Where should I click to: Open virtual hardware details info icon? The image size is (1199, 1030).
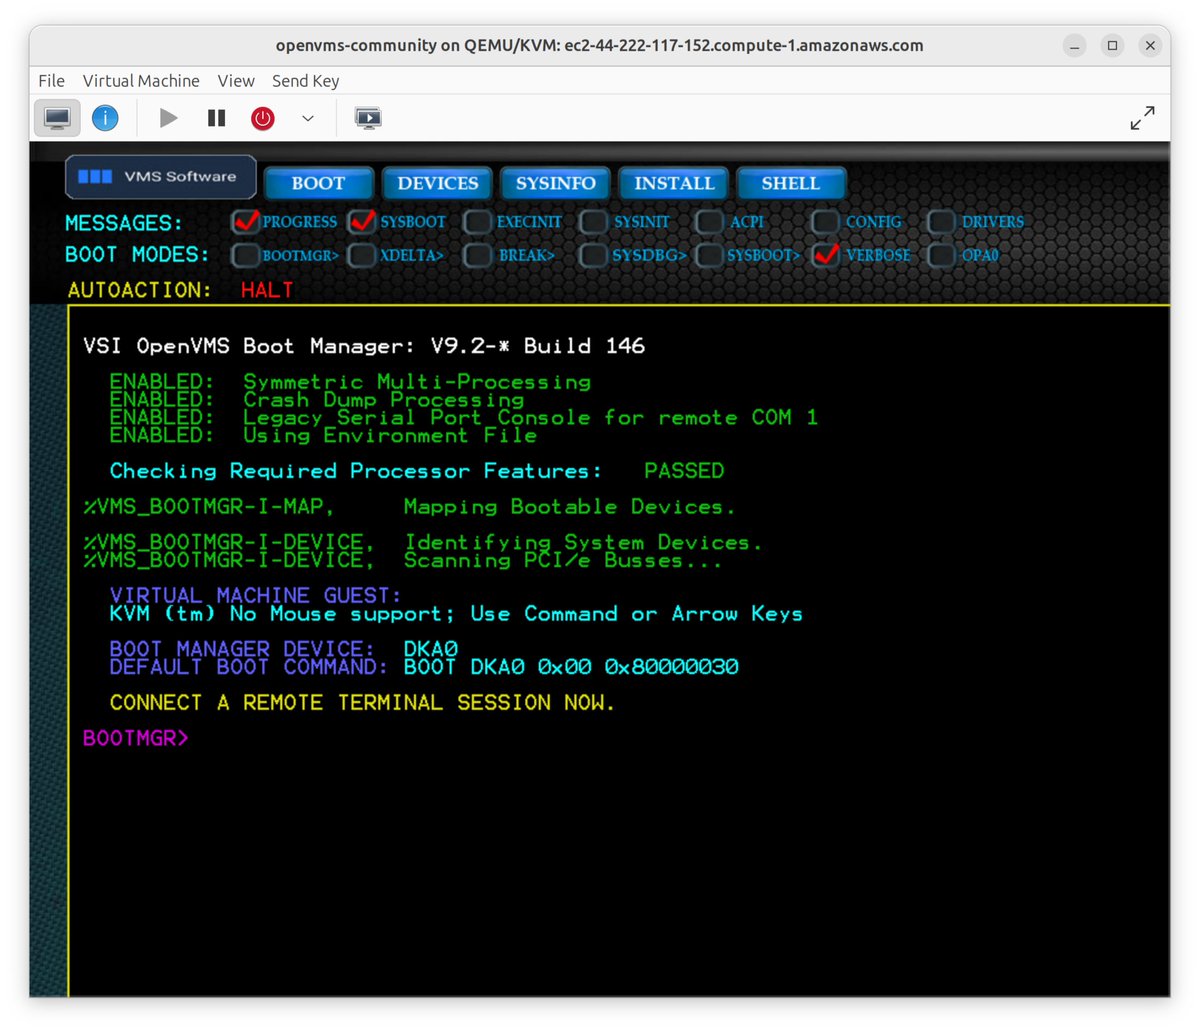106,118
